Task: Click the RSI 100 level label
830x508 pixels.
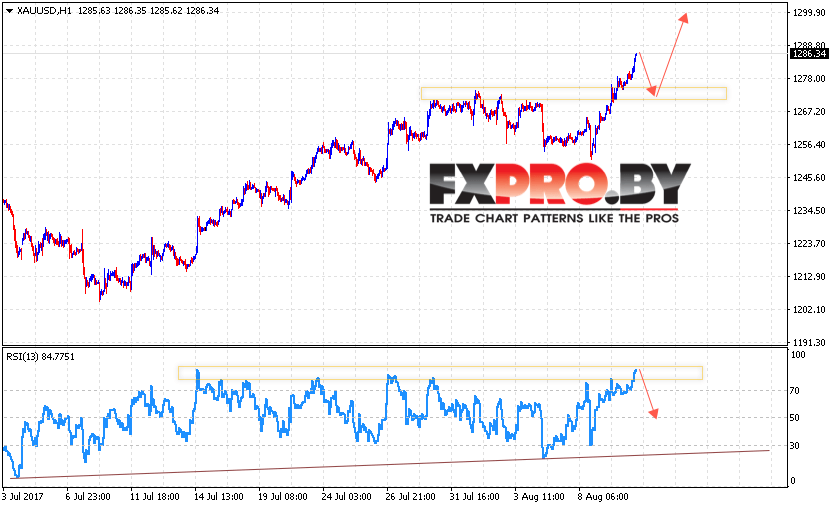Action: 798,355
